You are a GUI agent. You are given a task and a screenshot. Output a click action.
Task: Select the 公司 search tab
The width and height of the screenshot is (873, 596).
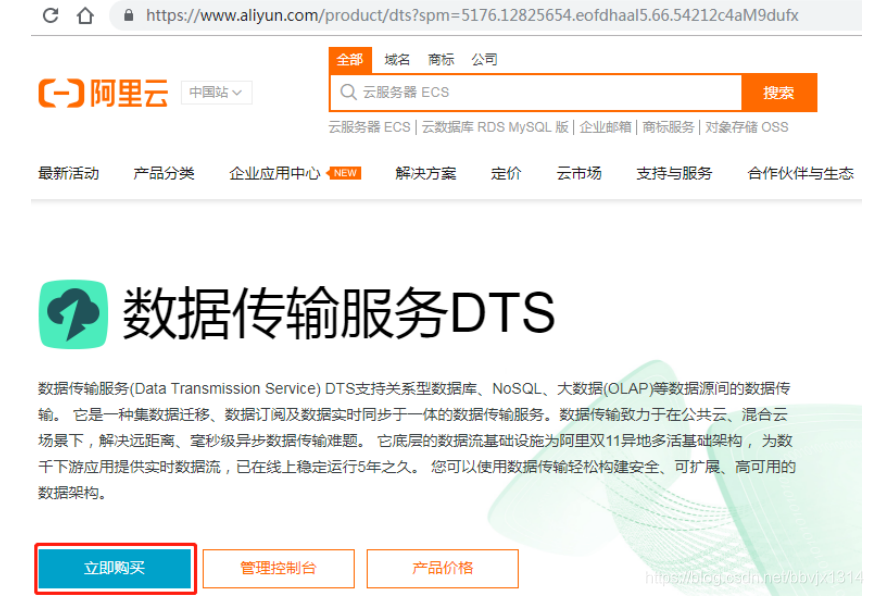(484, 60)
